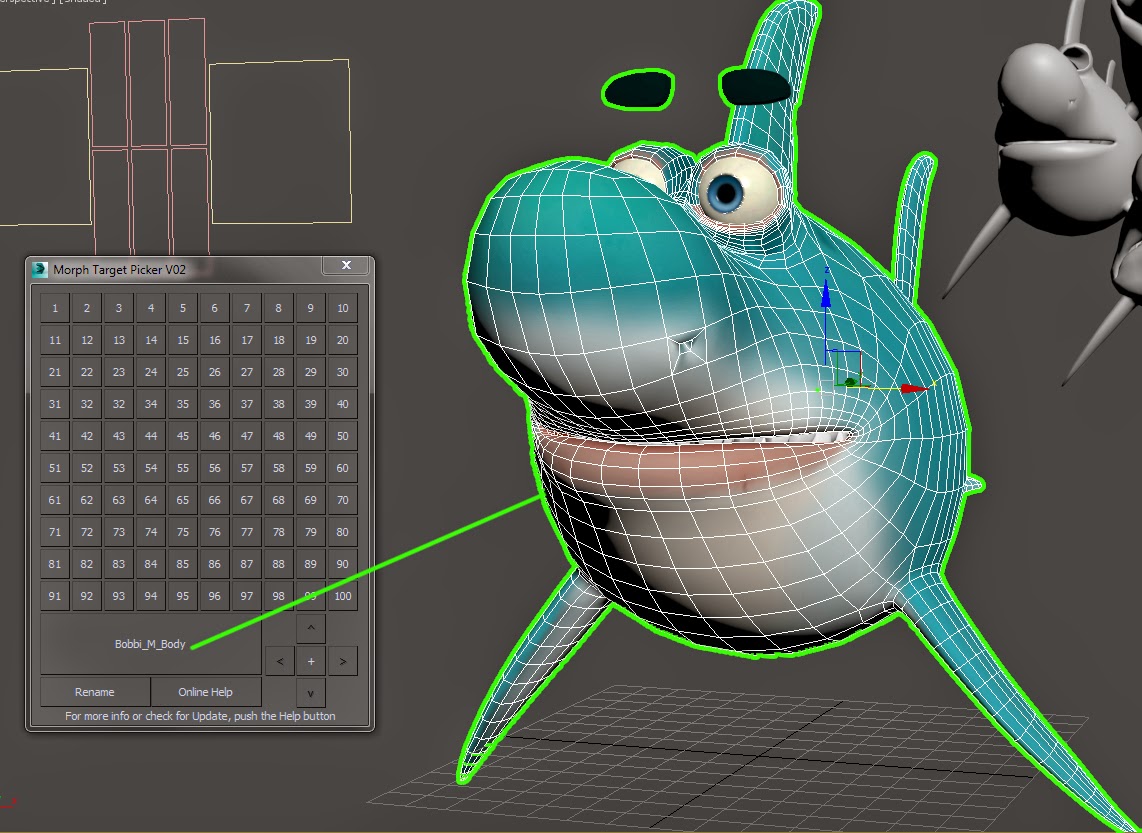The width and height of the screenshot is (1142, 833).
Task: Click the Rename button
Action: (x=95, y=692)
